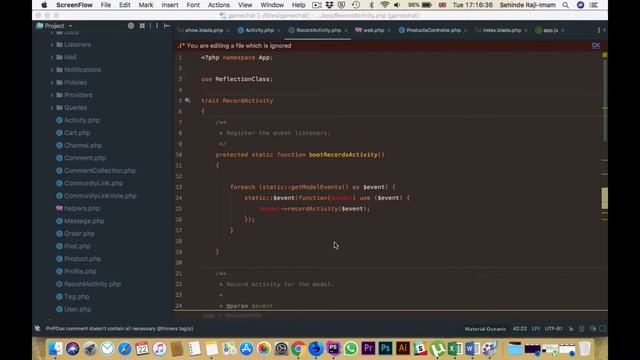640x360 pixels.
Task: Launch Siri from the dock
Action: click(x=73, y=349)
